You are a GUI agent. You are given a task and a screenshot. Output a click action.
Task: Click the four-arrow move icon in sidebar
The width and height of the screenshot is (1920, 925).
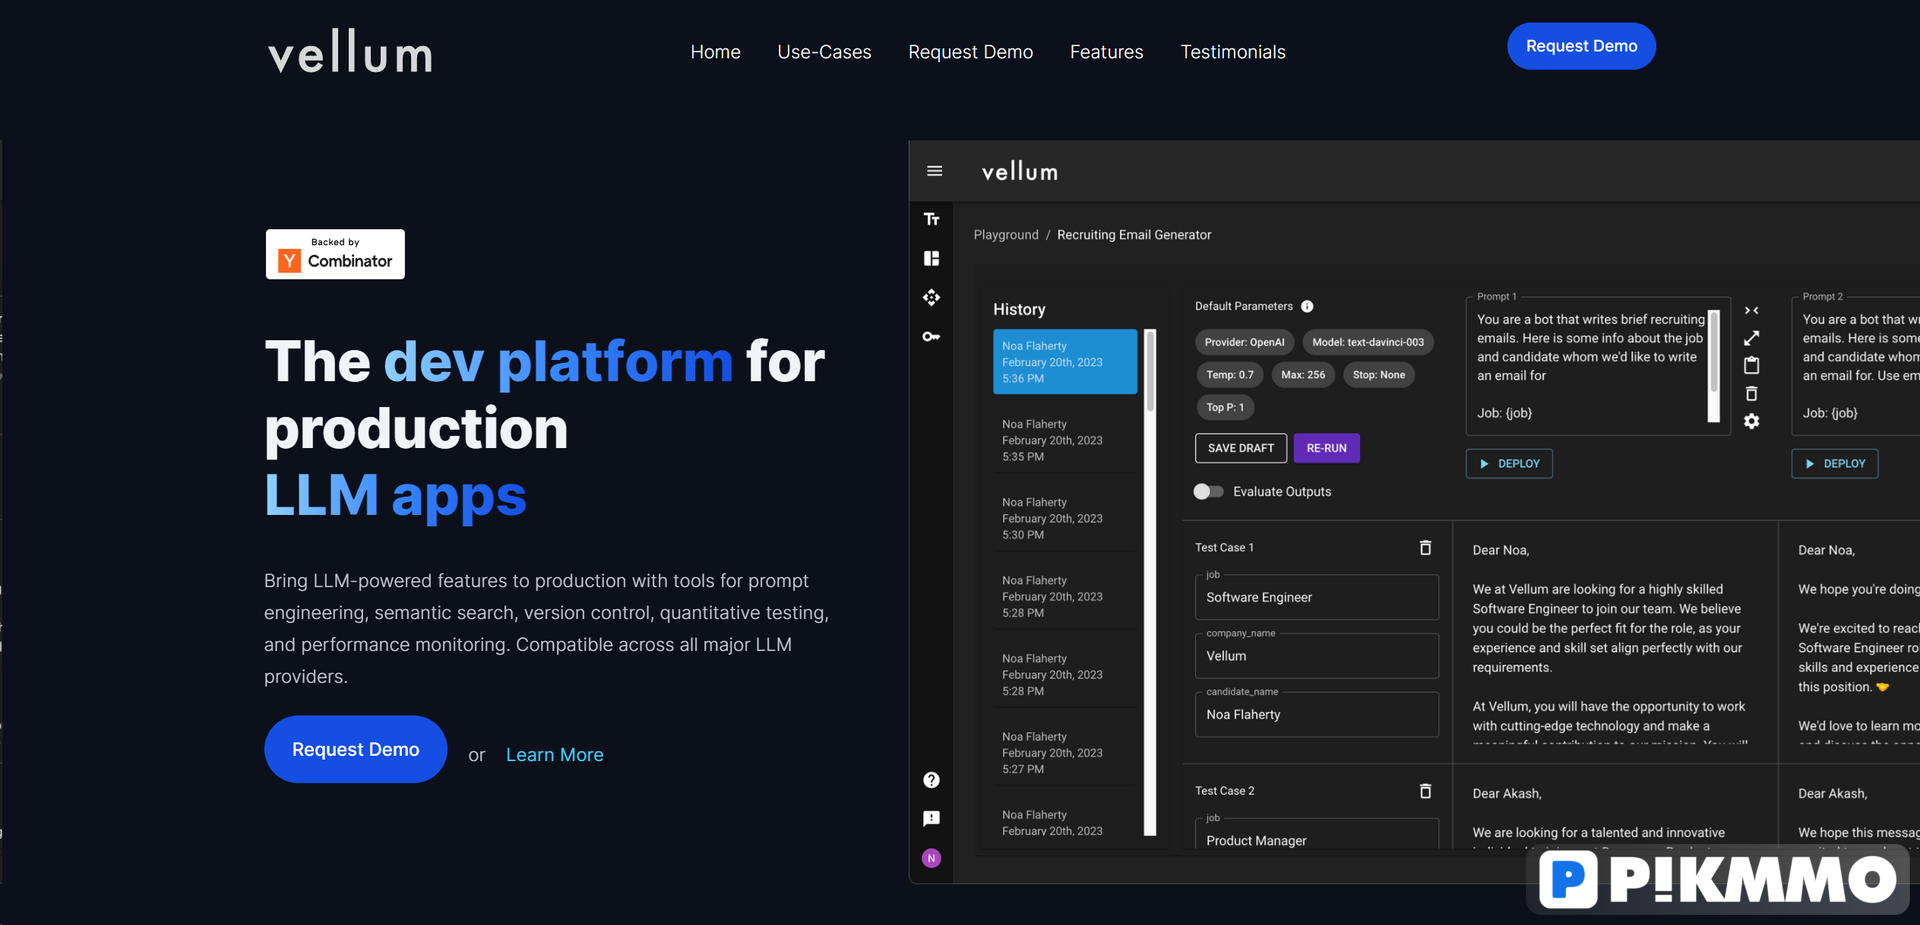click(x=931, y=297)
